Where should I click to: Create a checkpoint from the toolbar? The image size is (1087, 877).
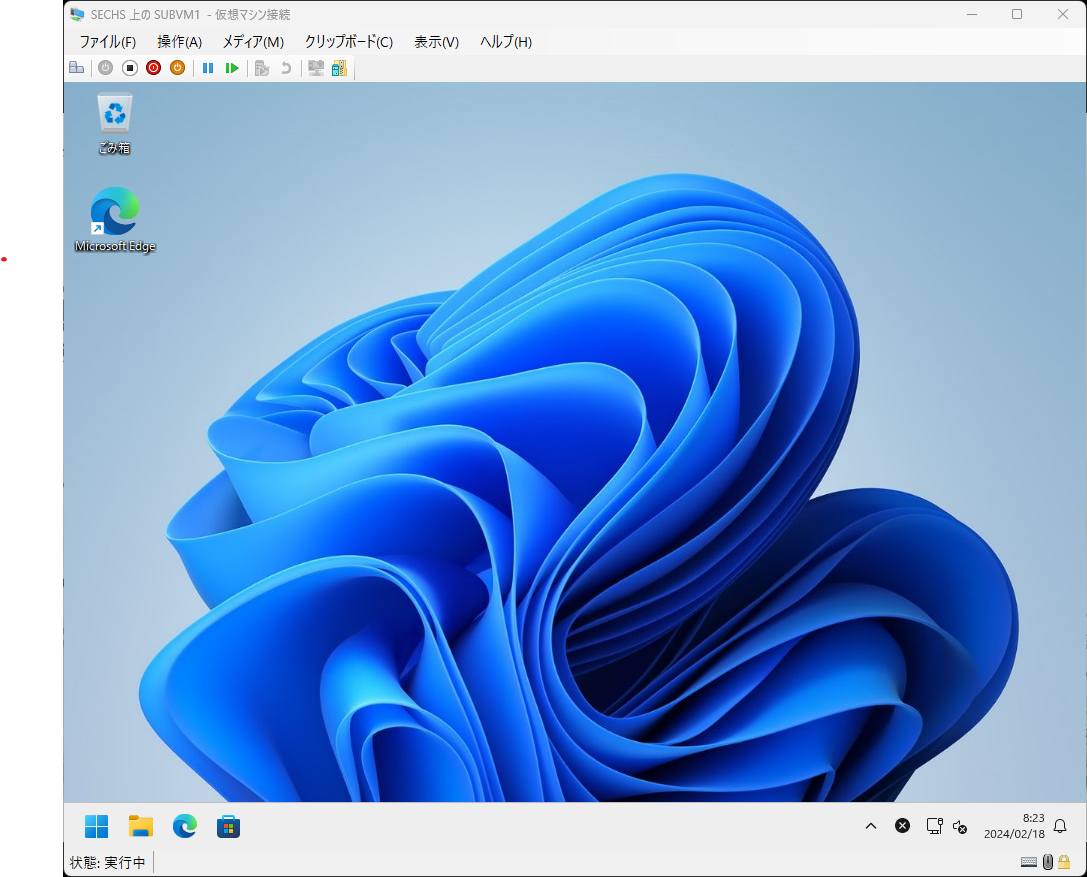(x=262, y=68)
